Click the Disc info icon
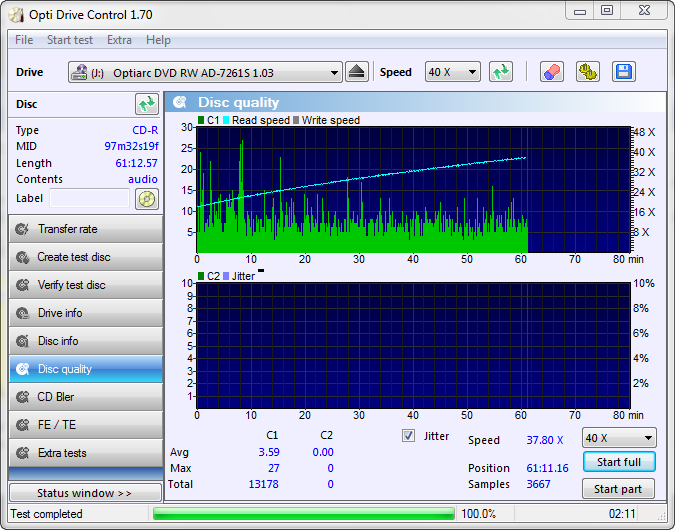Viewport: 675px width, 530px height. [x=22, y=341]
